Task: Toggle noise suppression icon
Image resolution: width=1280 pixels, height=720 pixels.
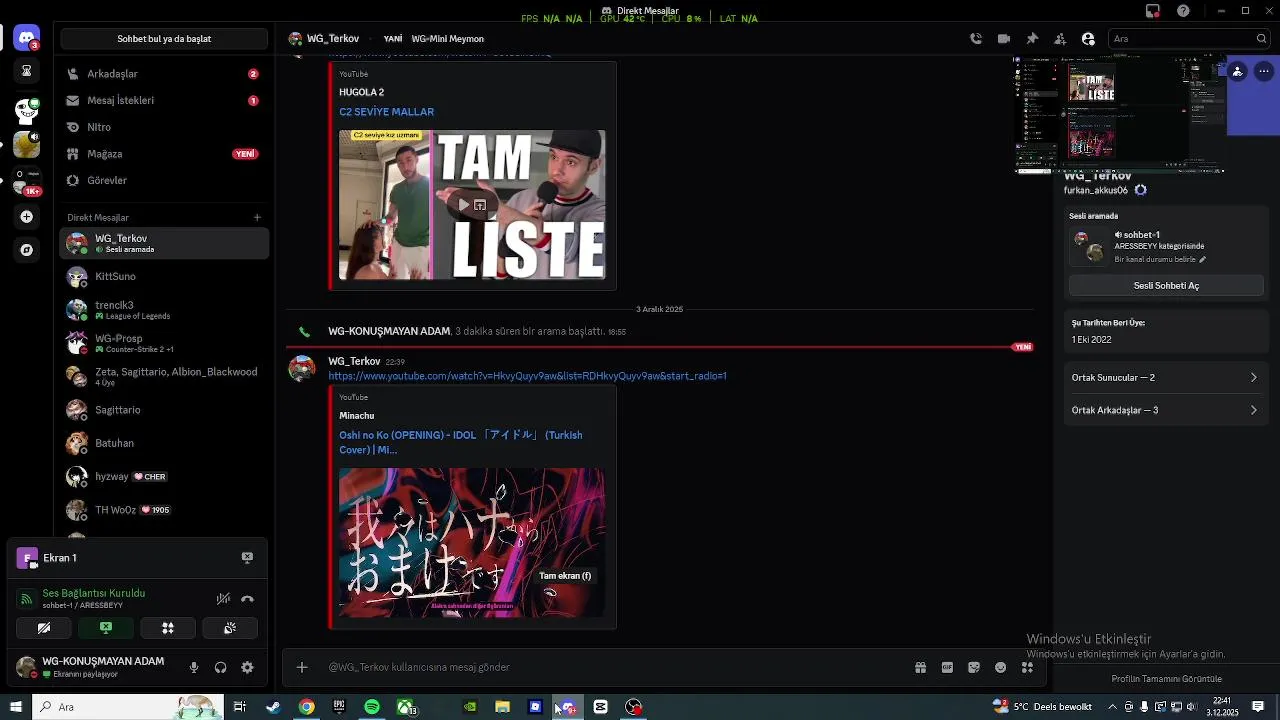Action: tap(223, 599)
